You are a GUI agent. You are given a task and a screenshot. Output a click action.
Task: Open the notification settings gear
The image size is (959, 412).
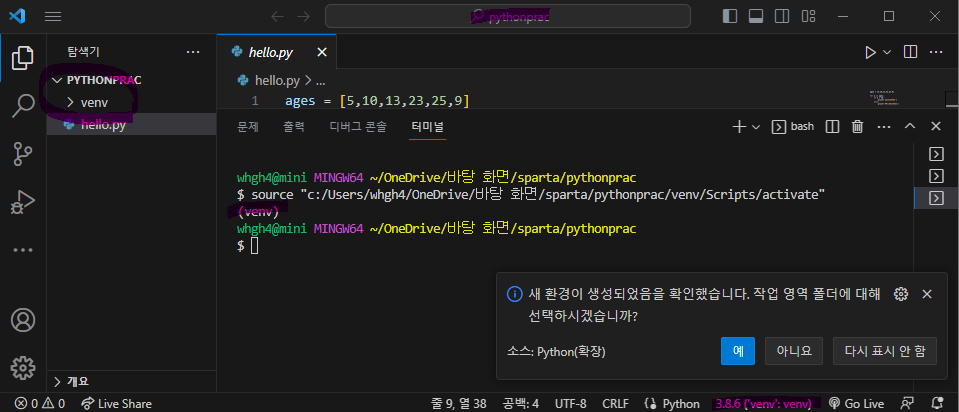[x=900, y=294]
